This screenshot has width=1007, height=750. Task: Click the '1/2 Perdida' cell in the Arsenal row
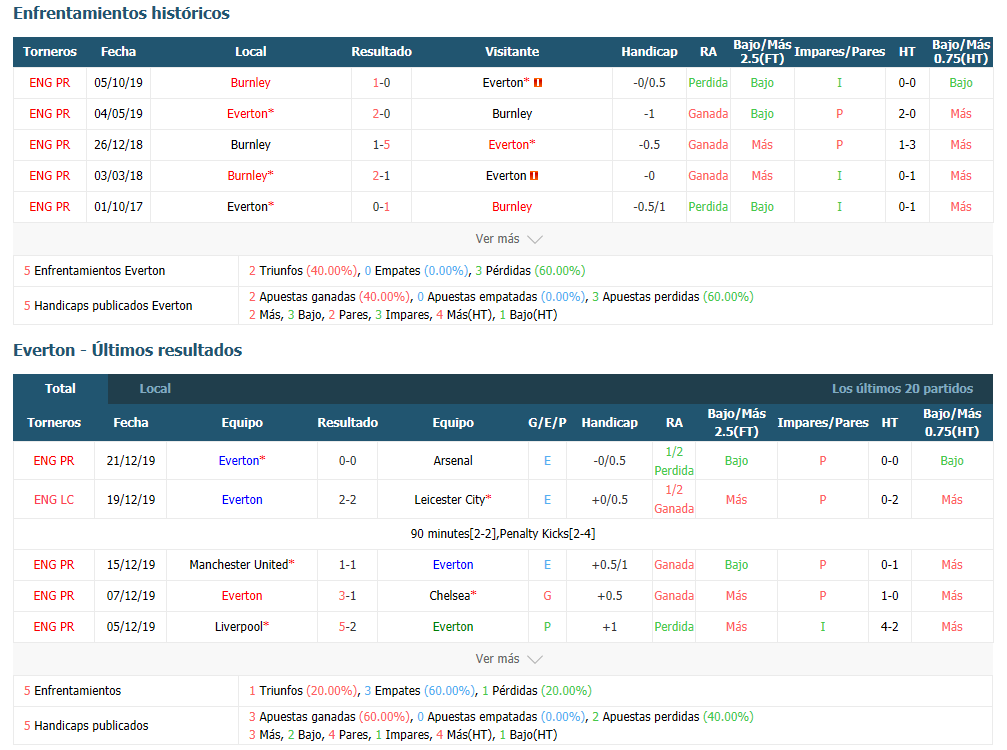coord(674,461)
